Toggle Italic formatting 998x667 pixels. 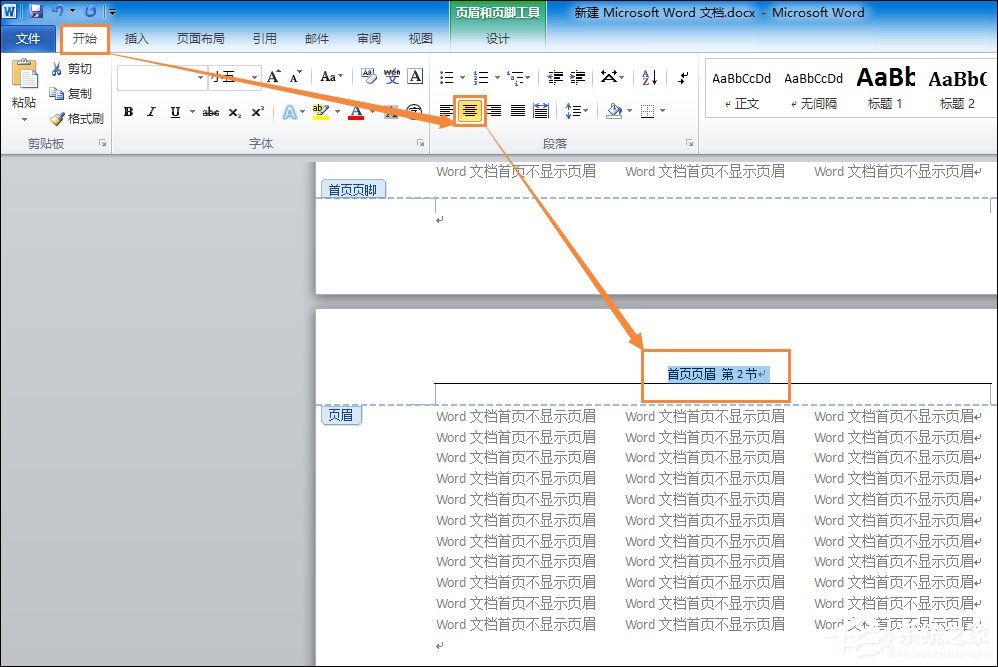pos(152,112)
